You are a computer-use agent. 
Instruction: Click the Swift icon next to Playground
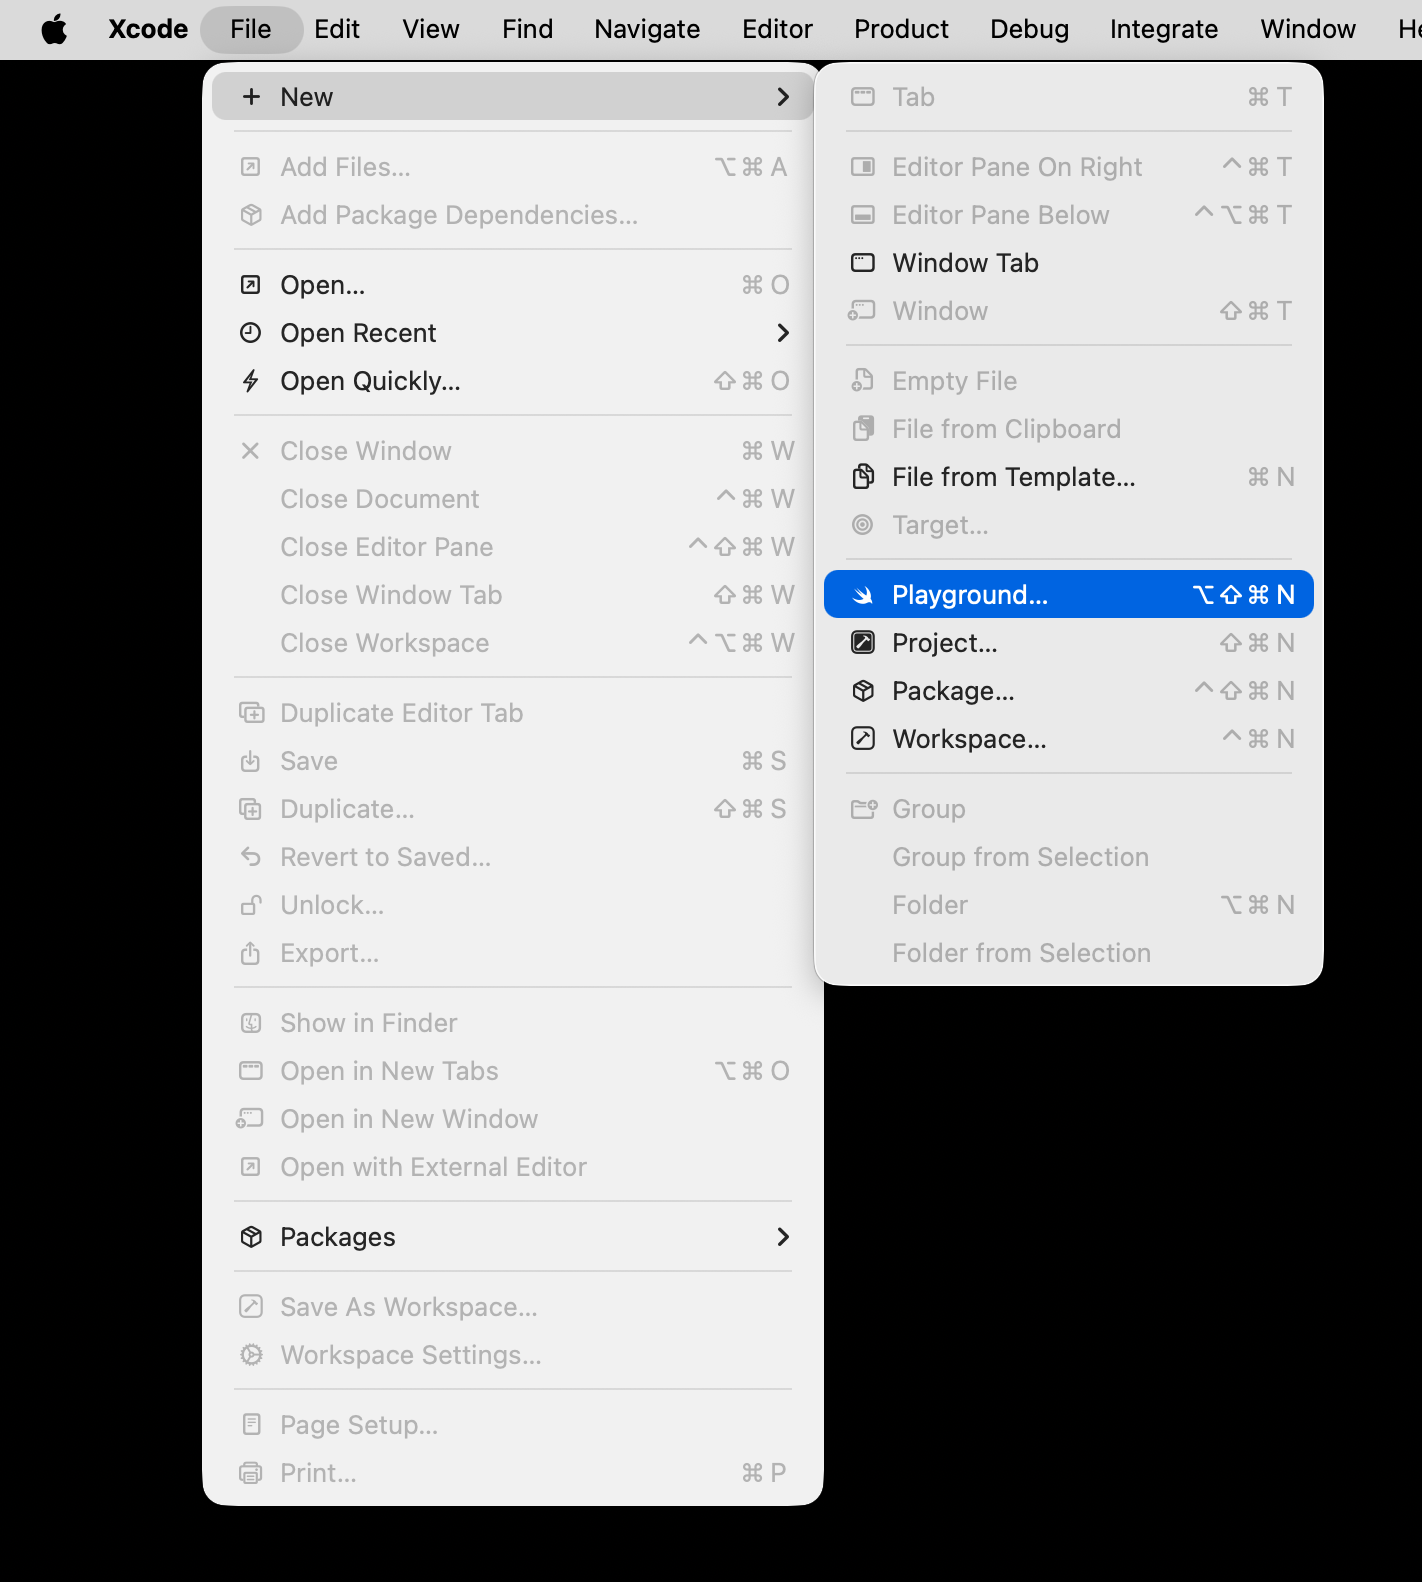862,595
